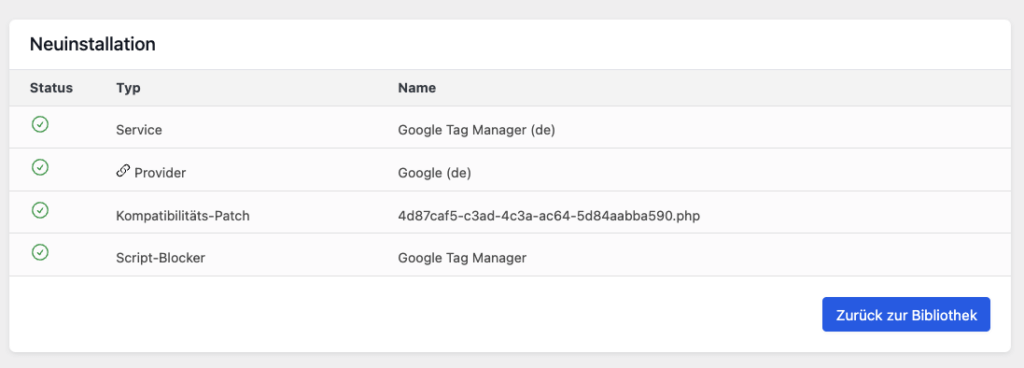Select the 4d87caf5 php patch filename
1024x368 pixels.
[549, 215]
